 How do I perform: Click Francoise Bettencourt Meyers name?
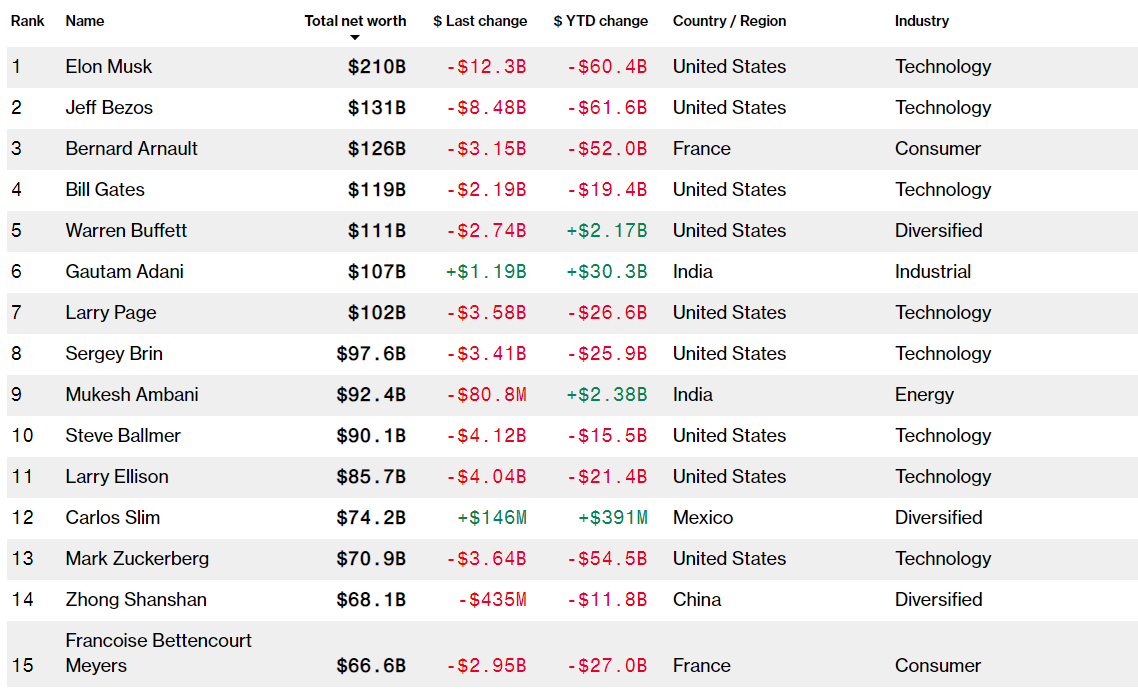(158, 652)
